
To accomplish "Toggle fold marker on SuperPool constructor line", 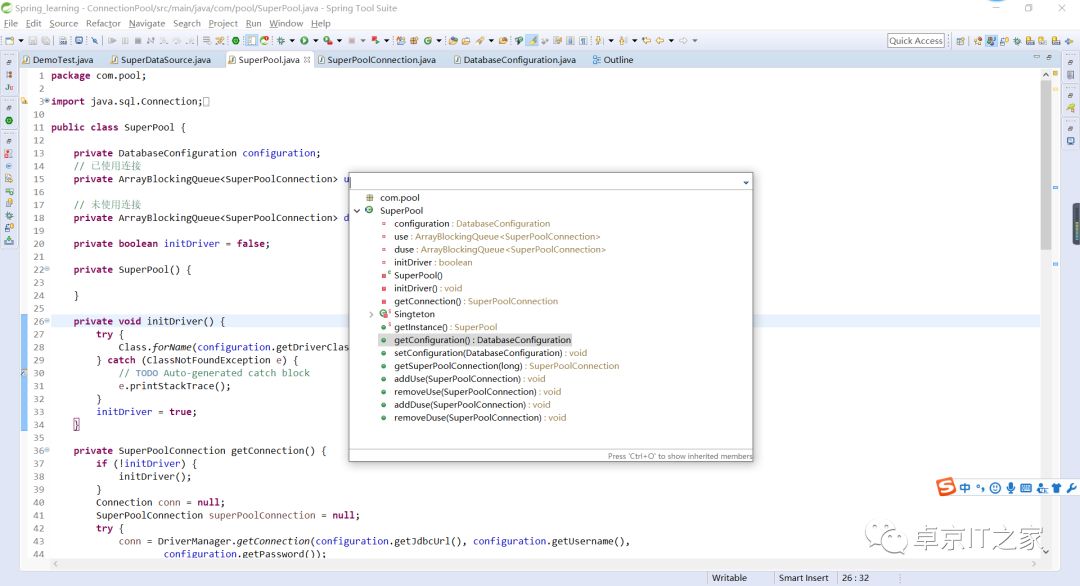I will 46,269.
